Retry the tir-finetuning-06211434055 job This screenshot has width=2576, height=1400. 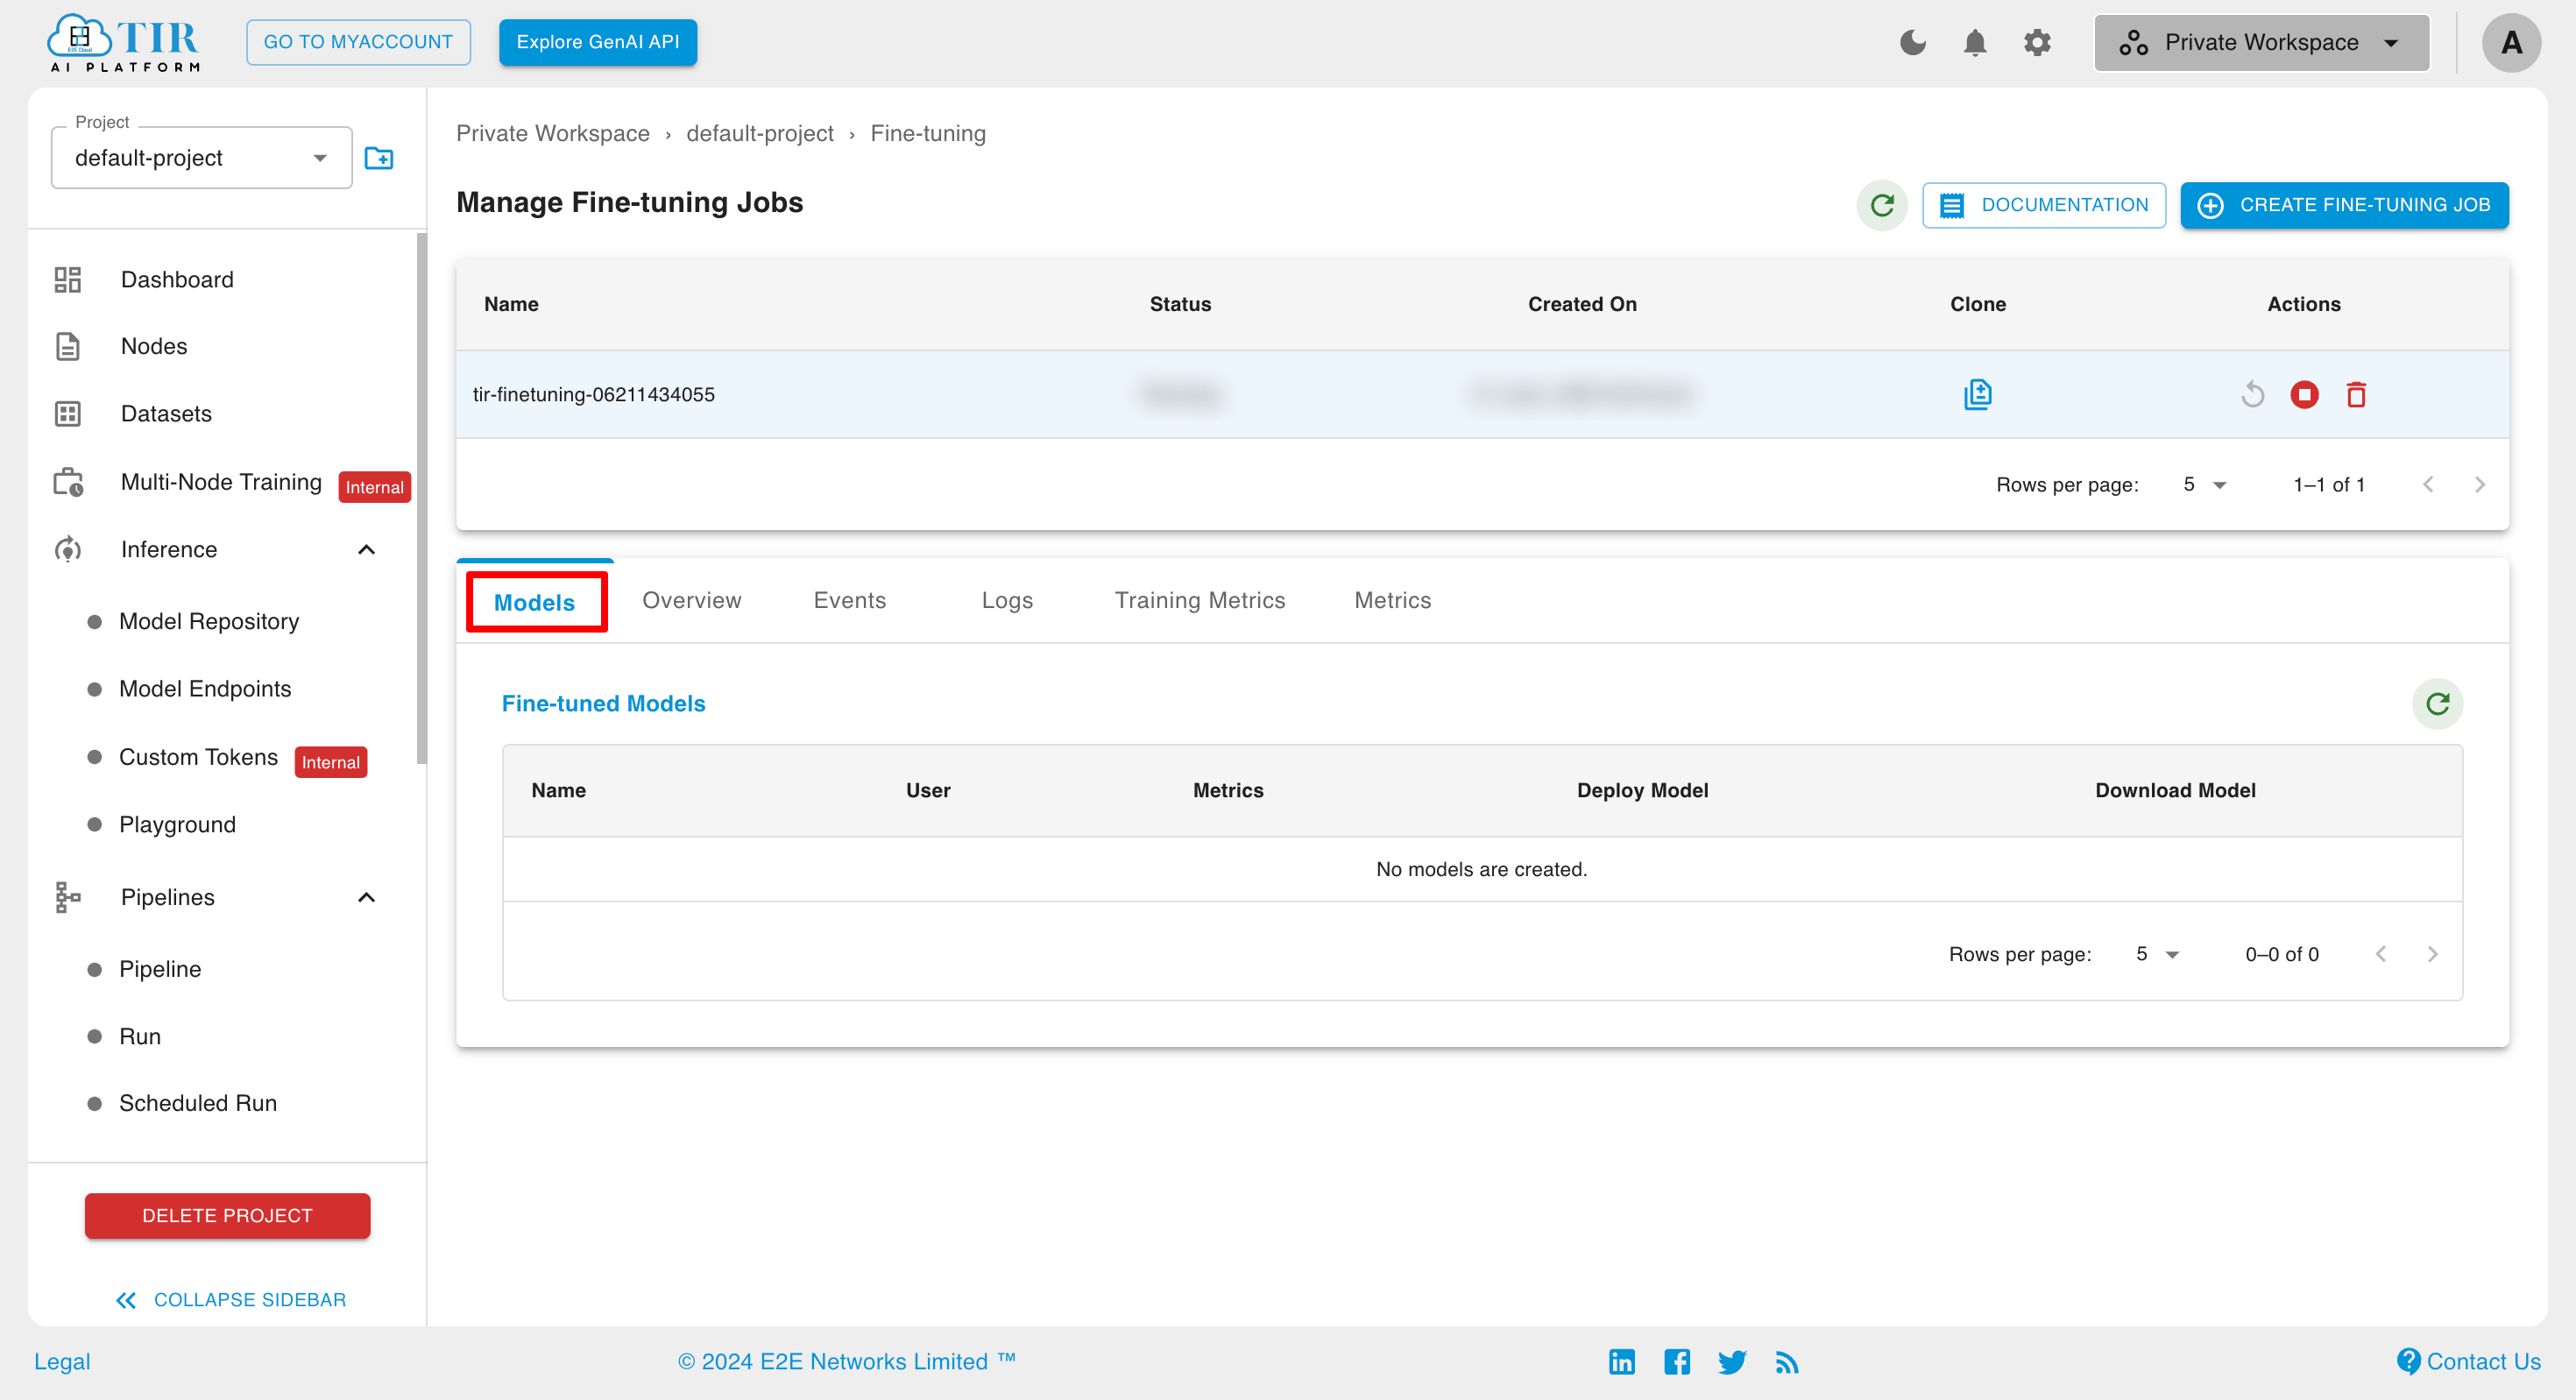2252,394
